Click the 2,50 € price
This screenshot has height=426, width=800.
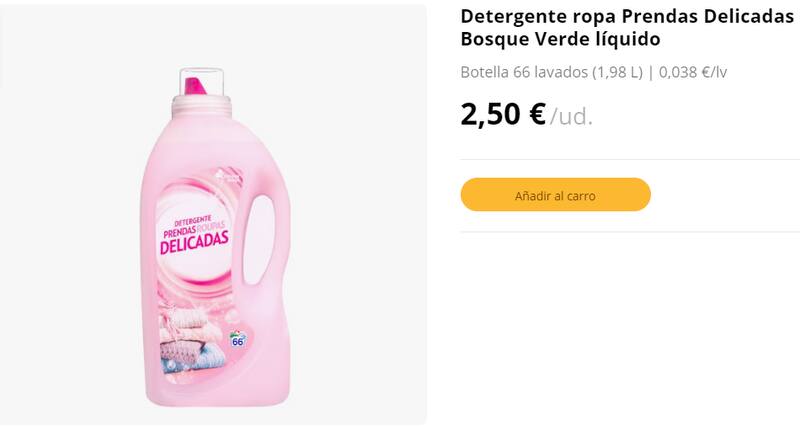pos(503,114)
